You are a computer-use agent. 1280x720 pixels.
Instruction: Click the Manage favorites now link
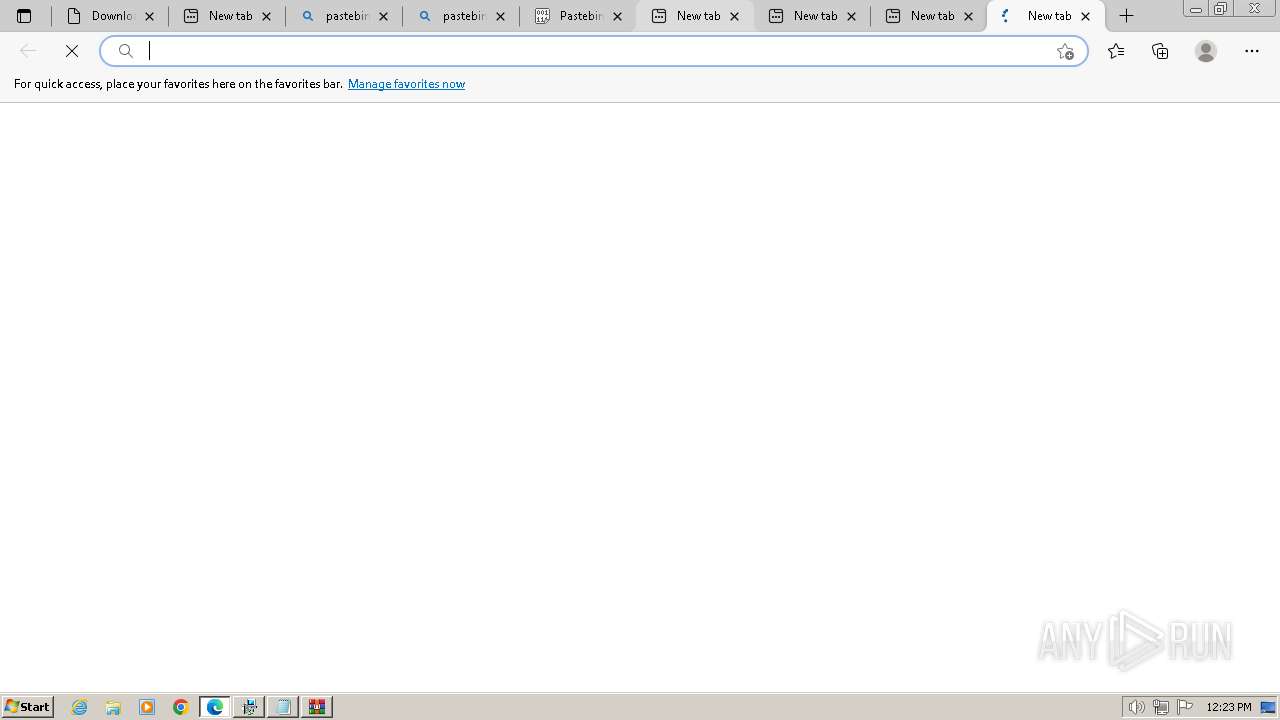(x=406, y=84)
